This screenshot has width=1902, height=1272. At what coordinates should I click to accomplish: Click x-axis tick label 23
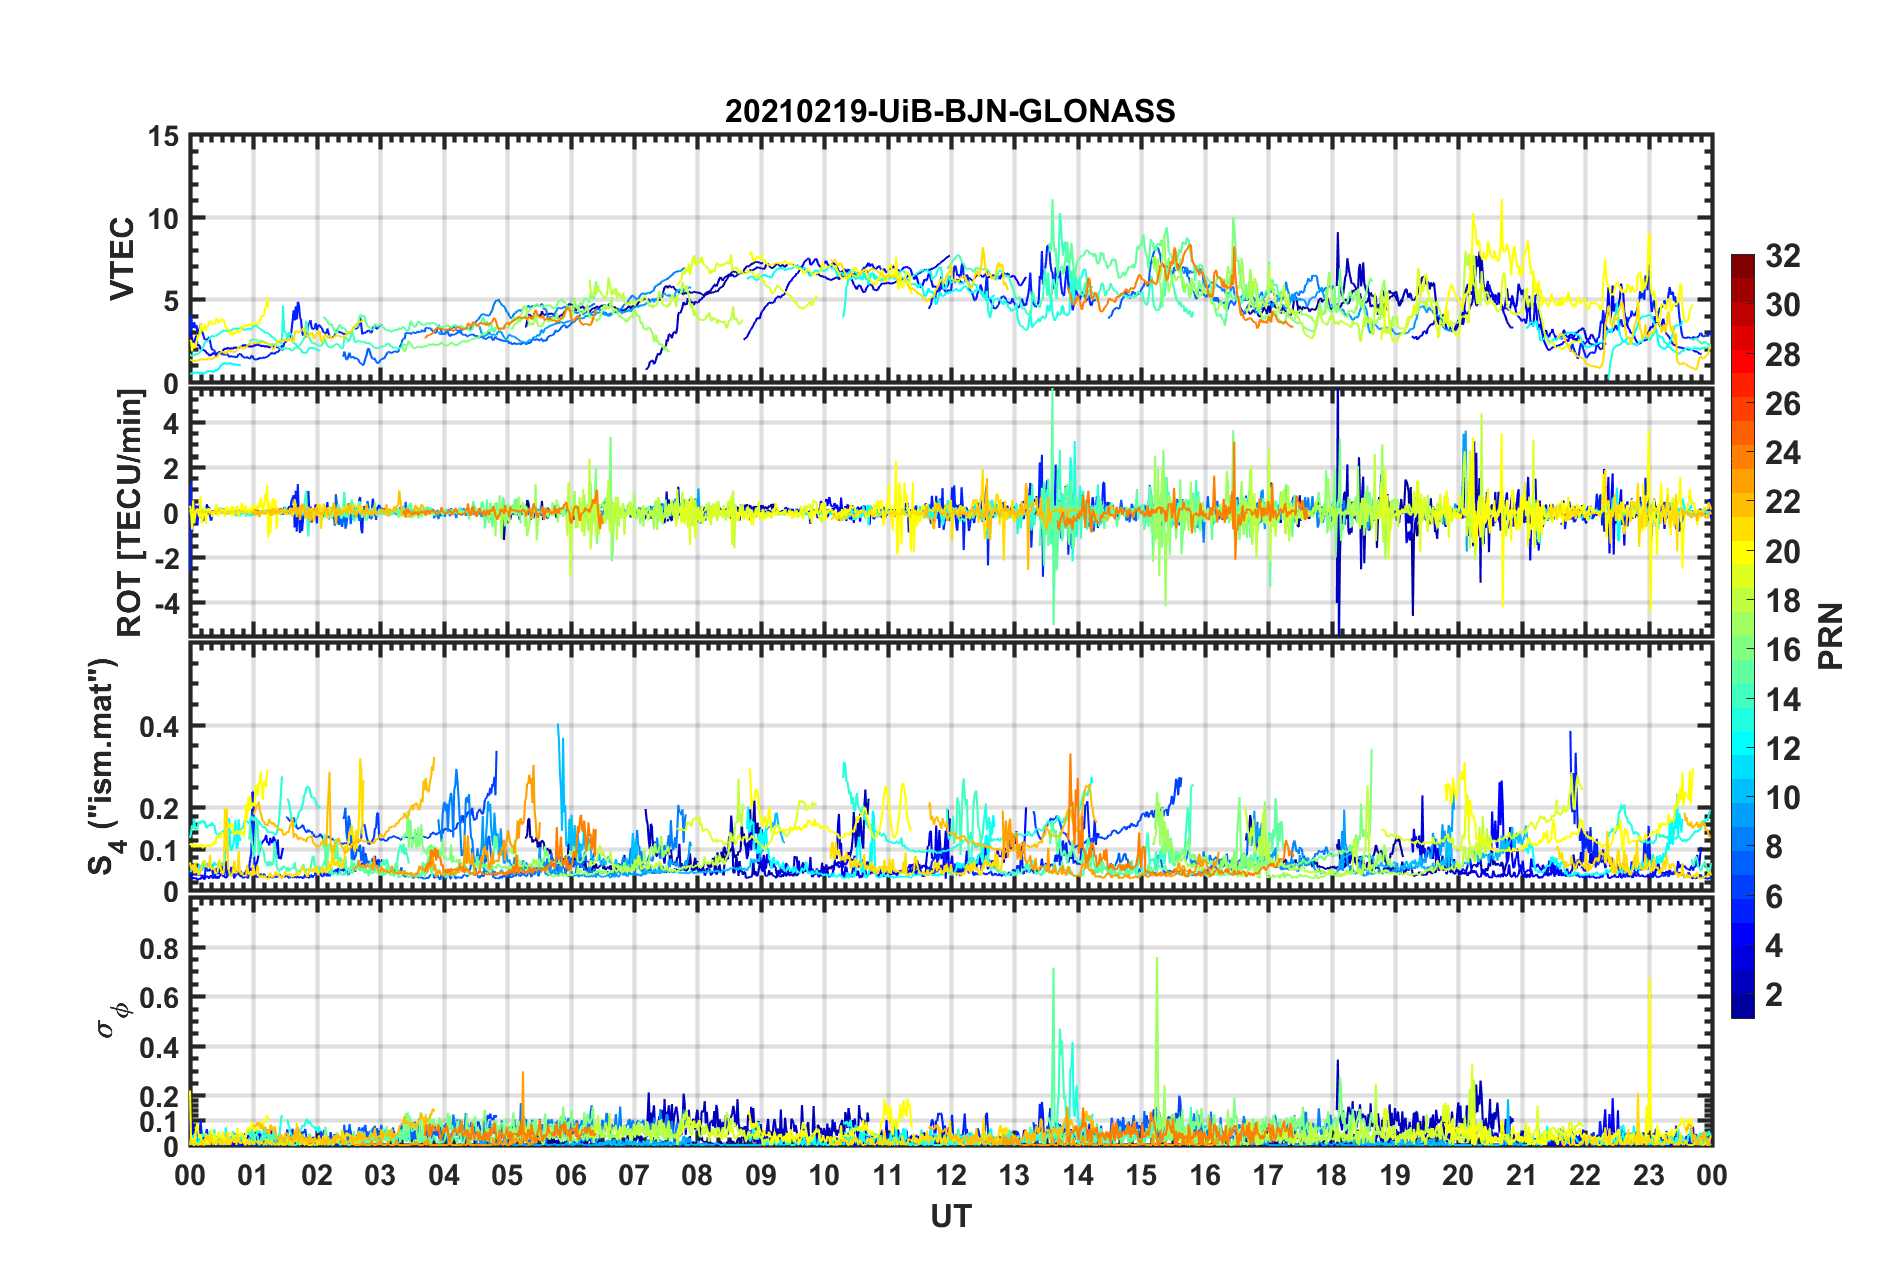click(1648, 1175)
